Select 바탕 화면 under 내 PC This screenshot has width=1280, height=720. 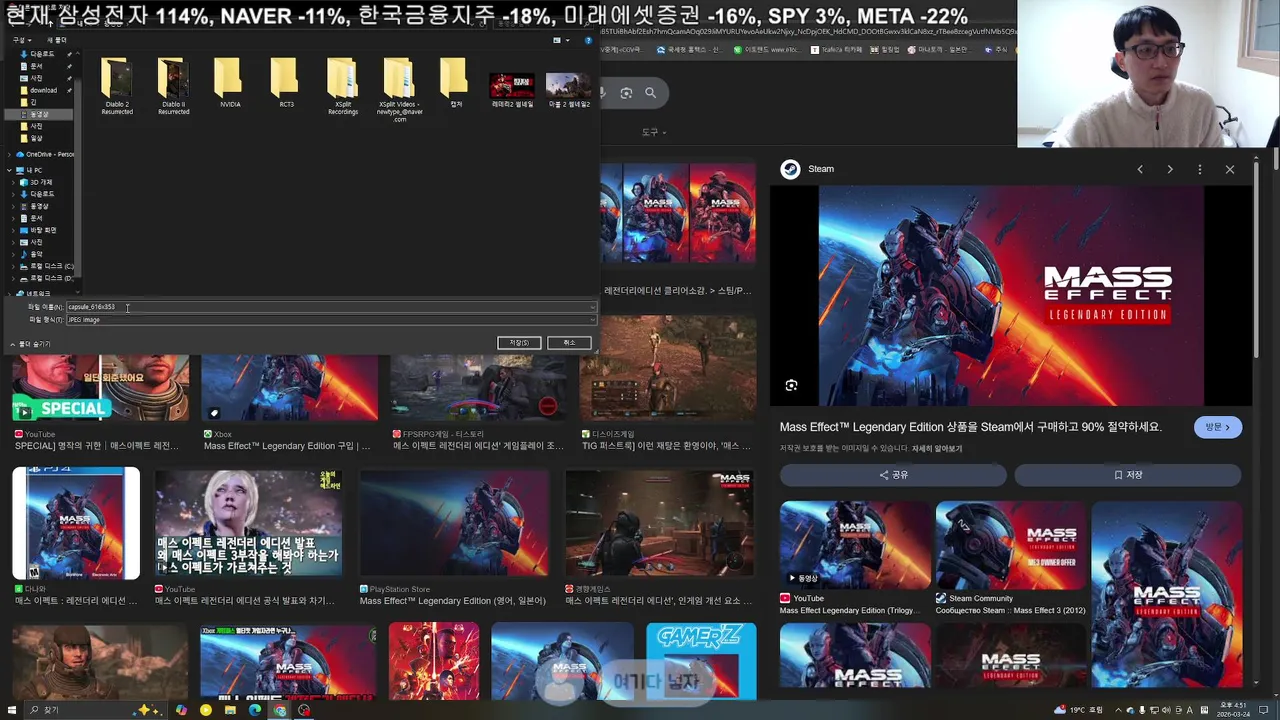42,230
